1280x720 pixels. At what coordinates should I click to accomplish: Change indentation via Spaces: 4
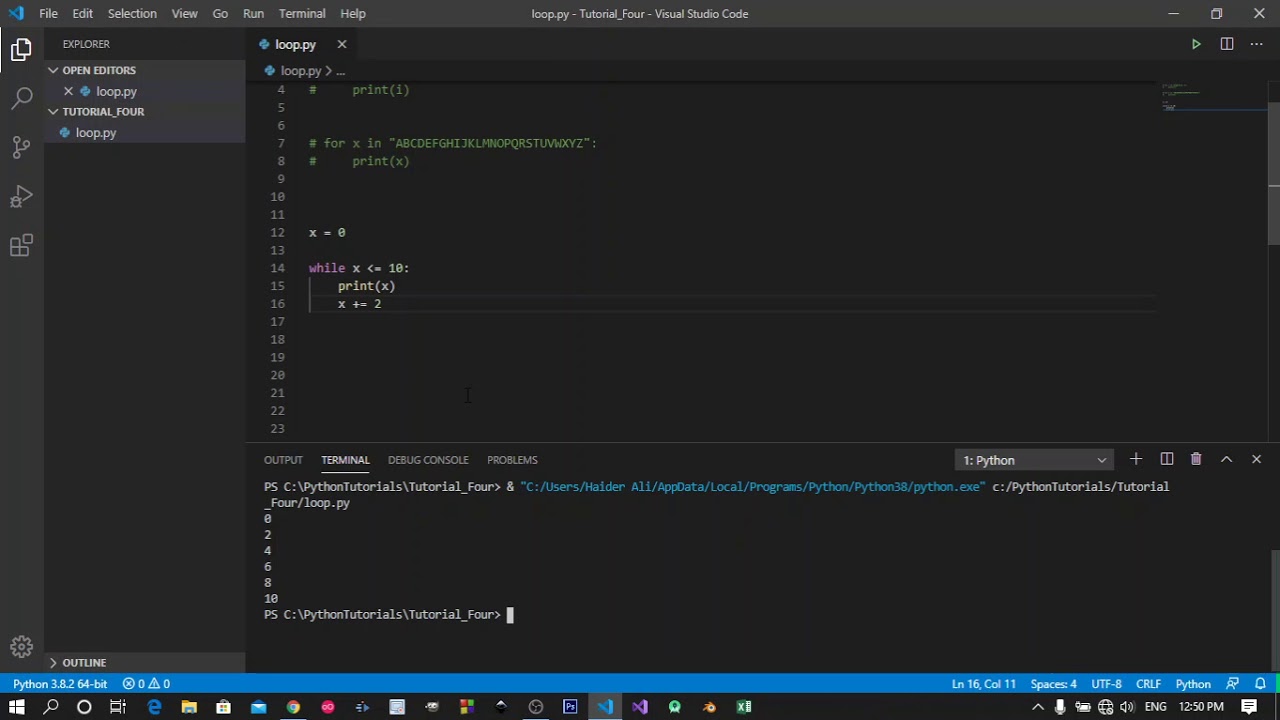[x=1053, y=684]
